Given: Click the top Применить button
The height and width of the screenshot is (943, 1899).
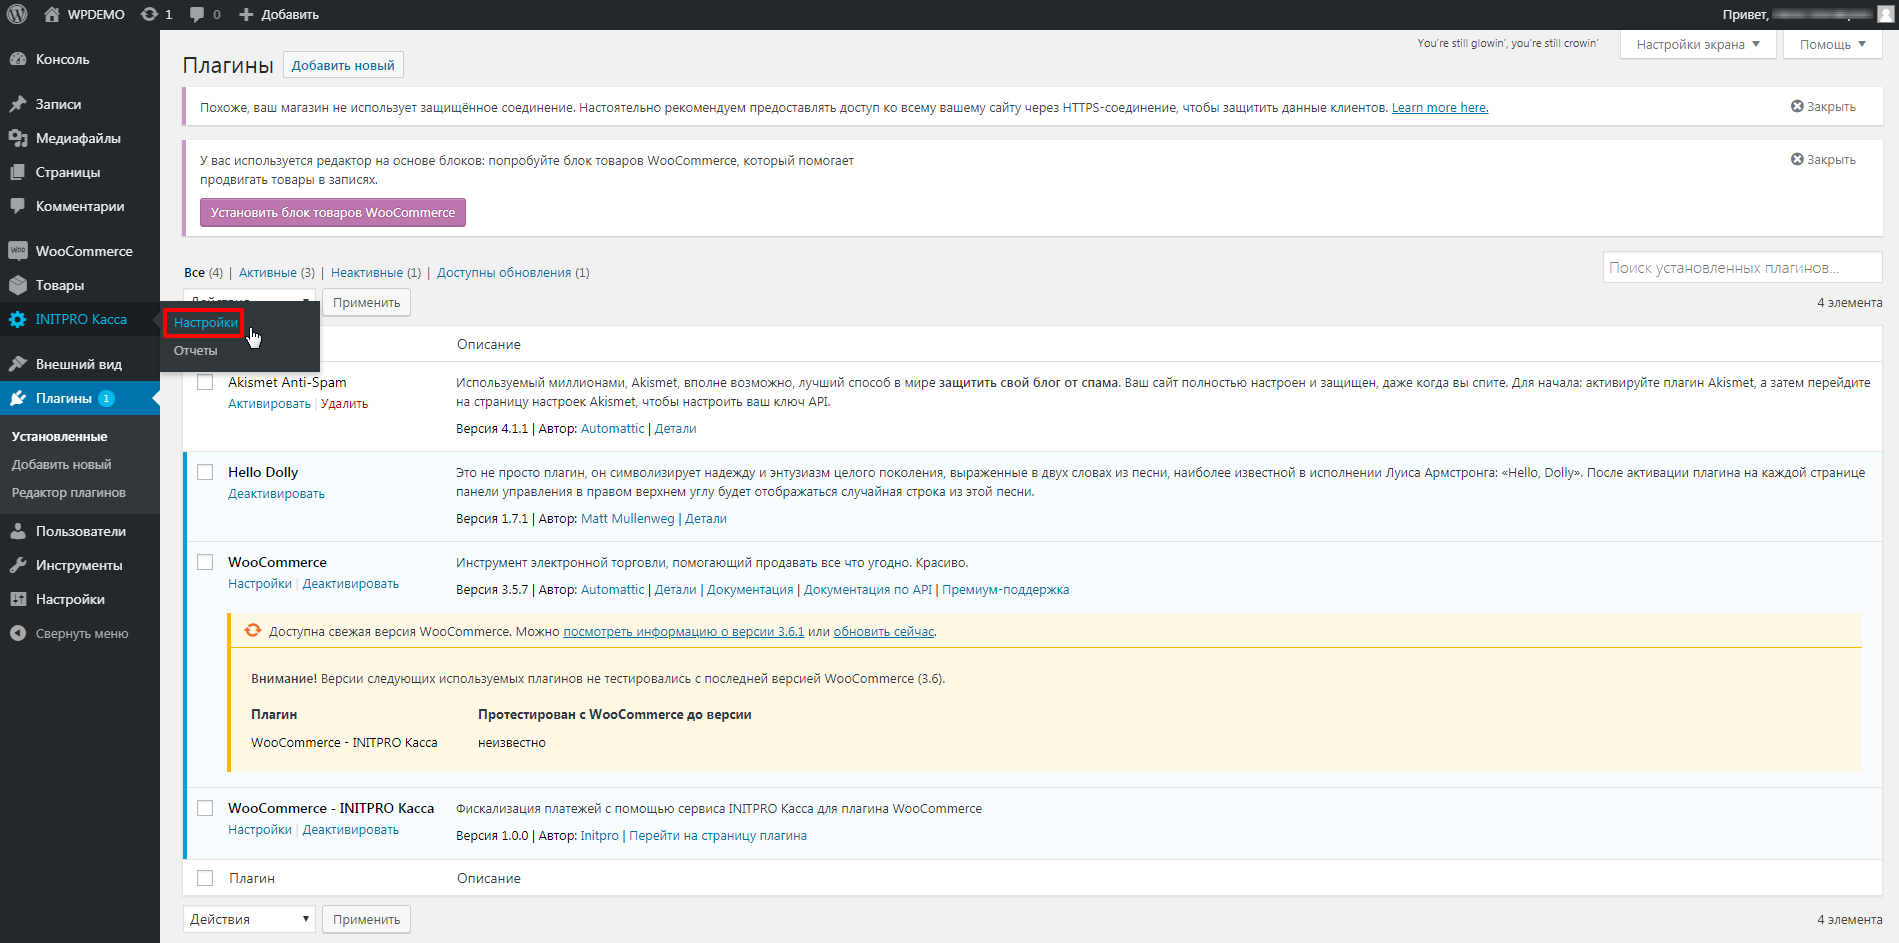Looking at the screenshot, I should (366, 302).
